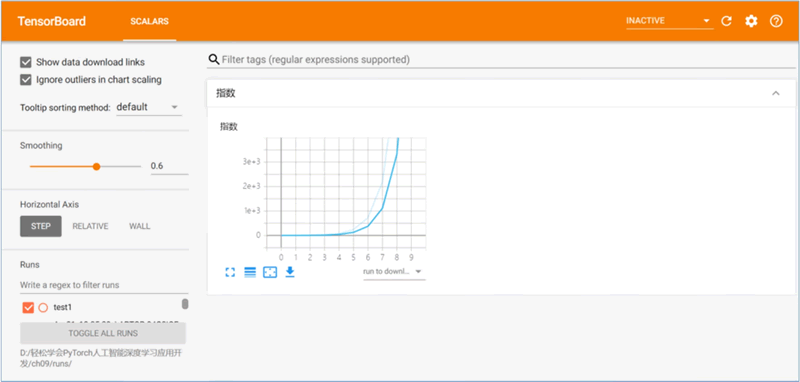Fit chart domain to data icon
800x382 pixels.
tap(270, 272)
